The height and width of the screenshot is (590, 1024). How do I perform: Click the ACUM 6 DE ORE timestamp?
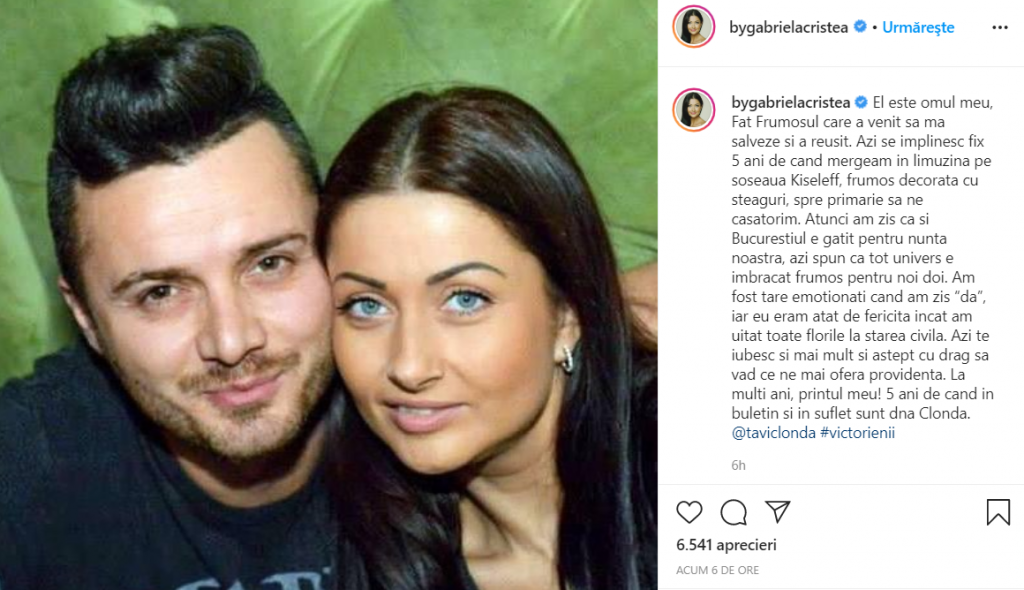pos(717,570)
